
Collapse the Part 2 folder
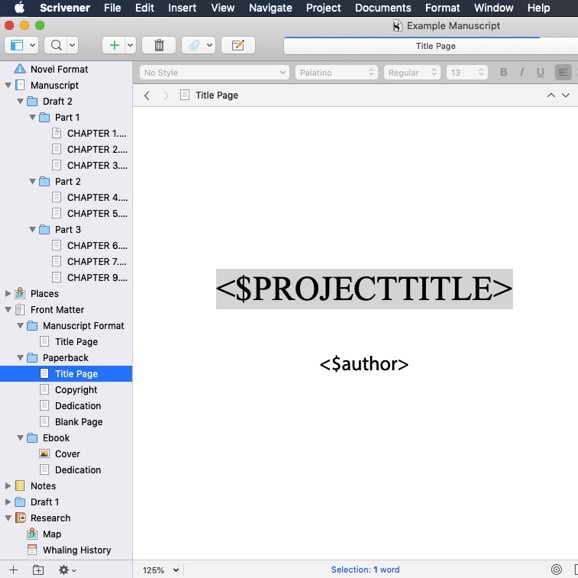tap(32, 181)
